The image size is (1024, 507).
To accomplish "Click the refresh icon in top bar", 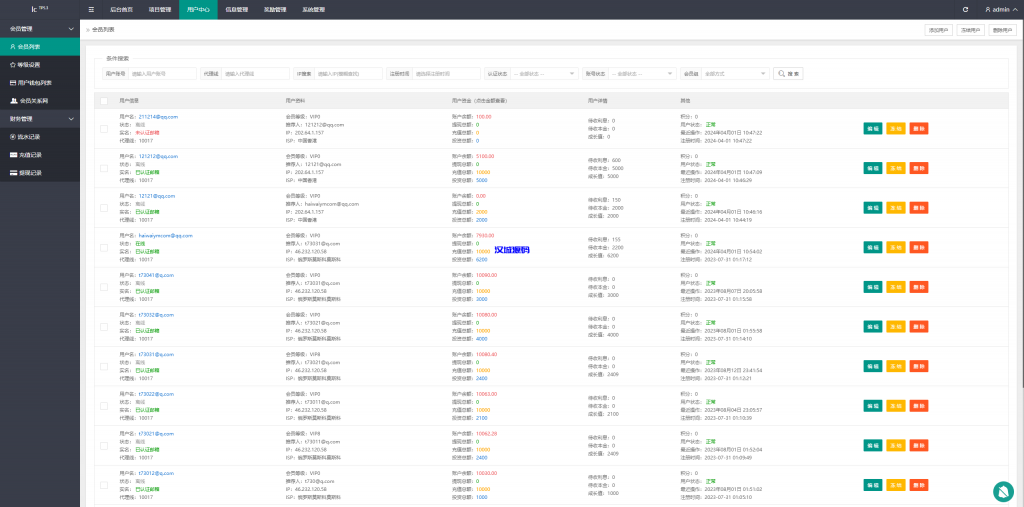I will pyautogui.click(x=965, y=9).
